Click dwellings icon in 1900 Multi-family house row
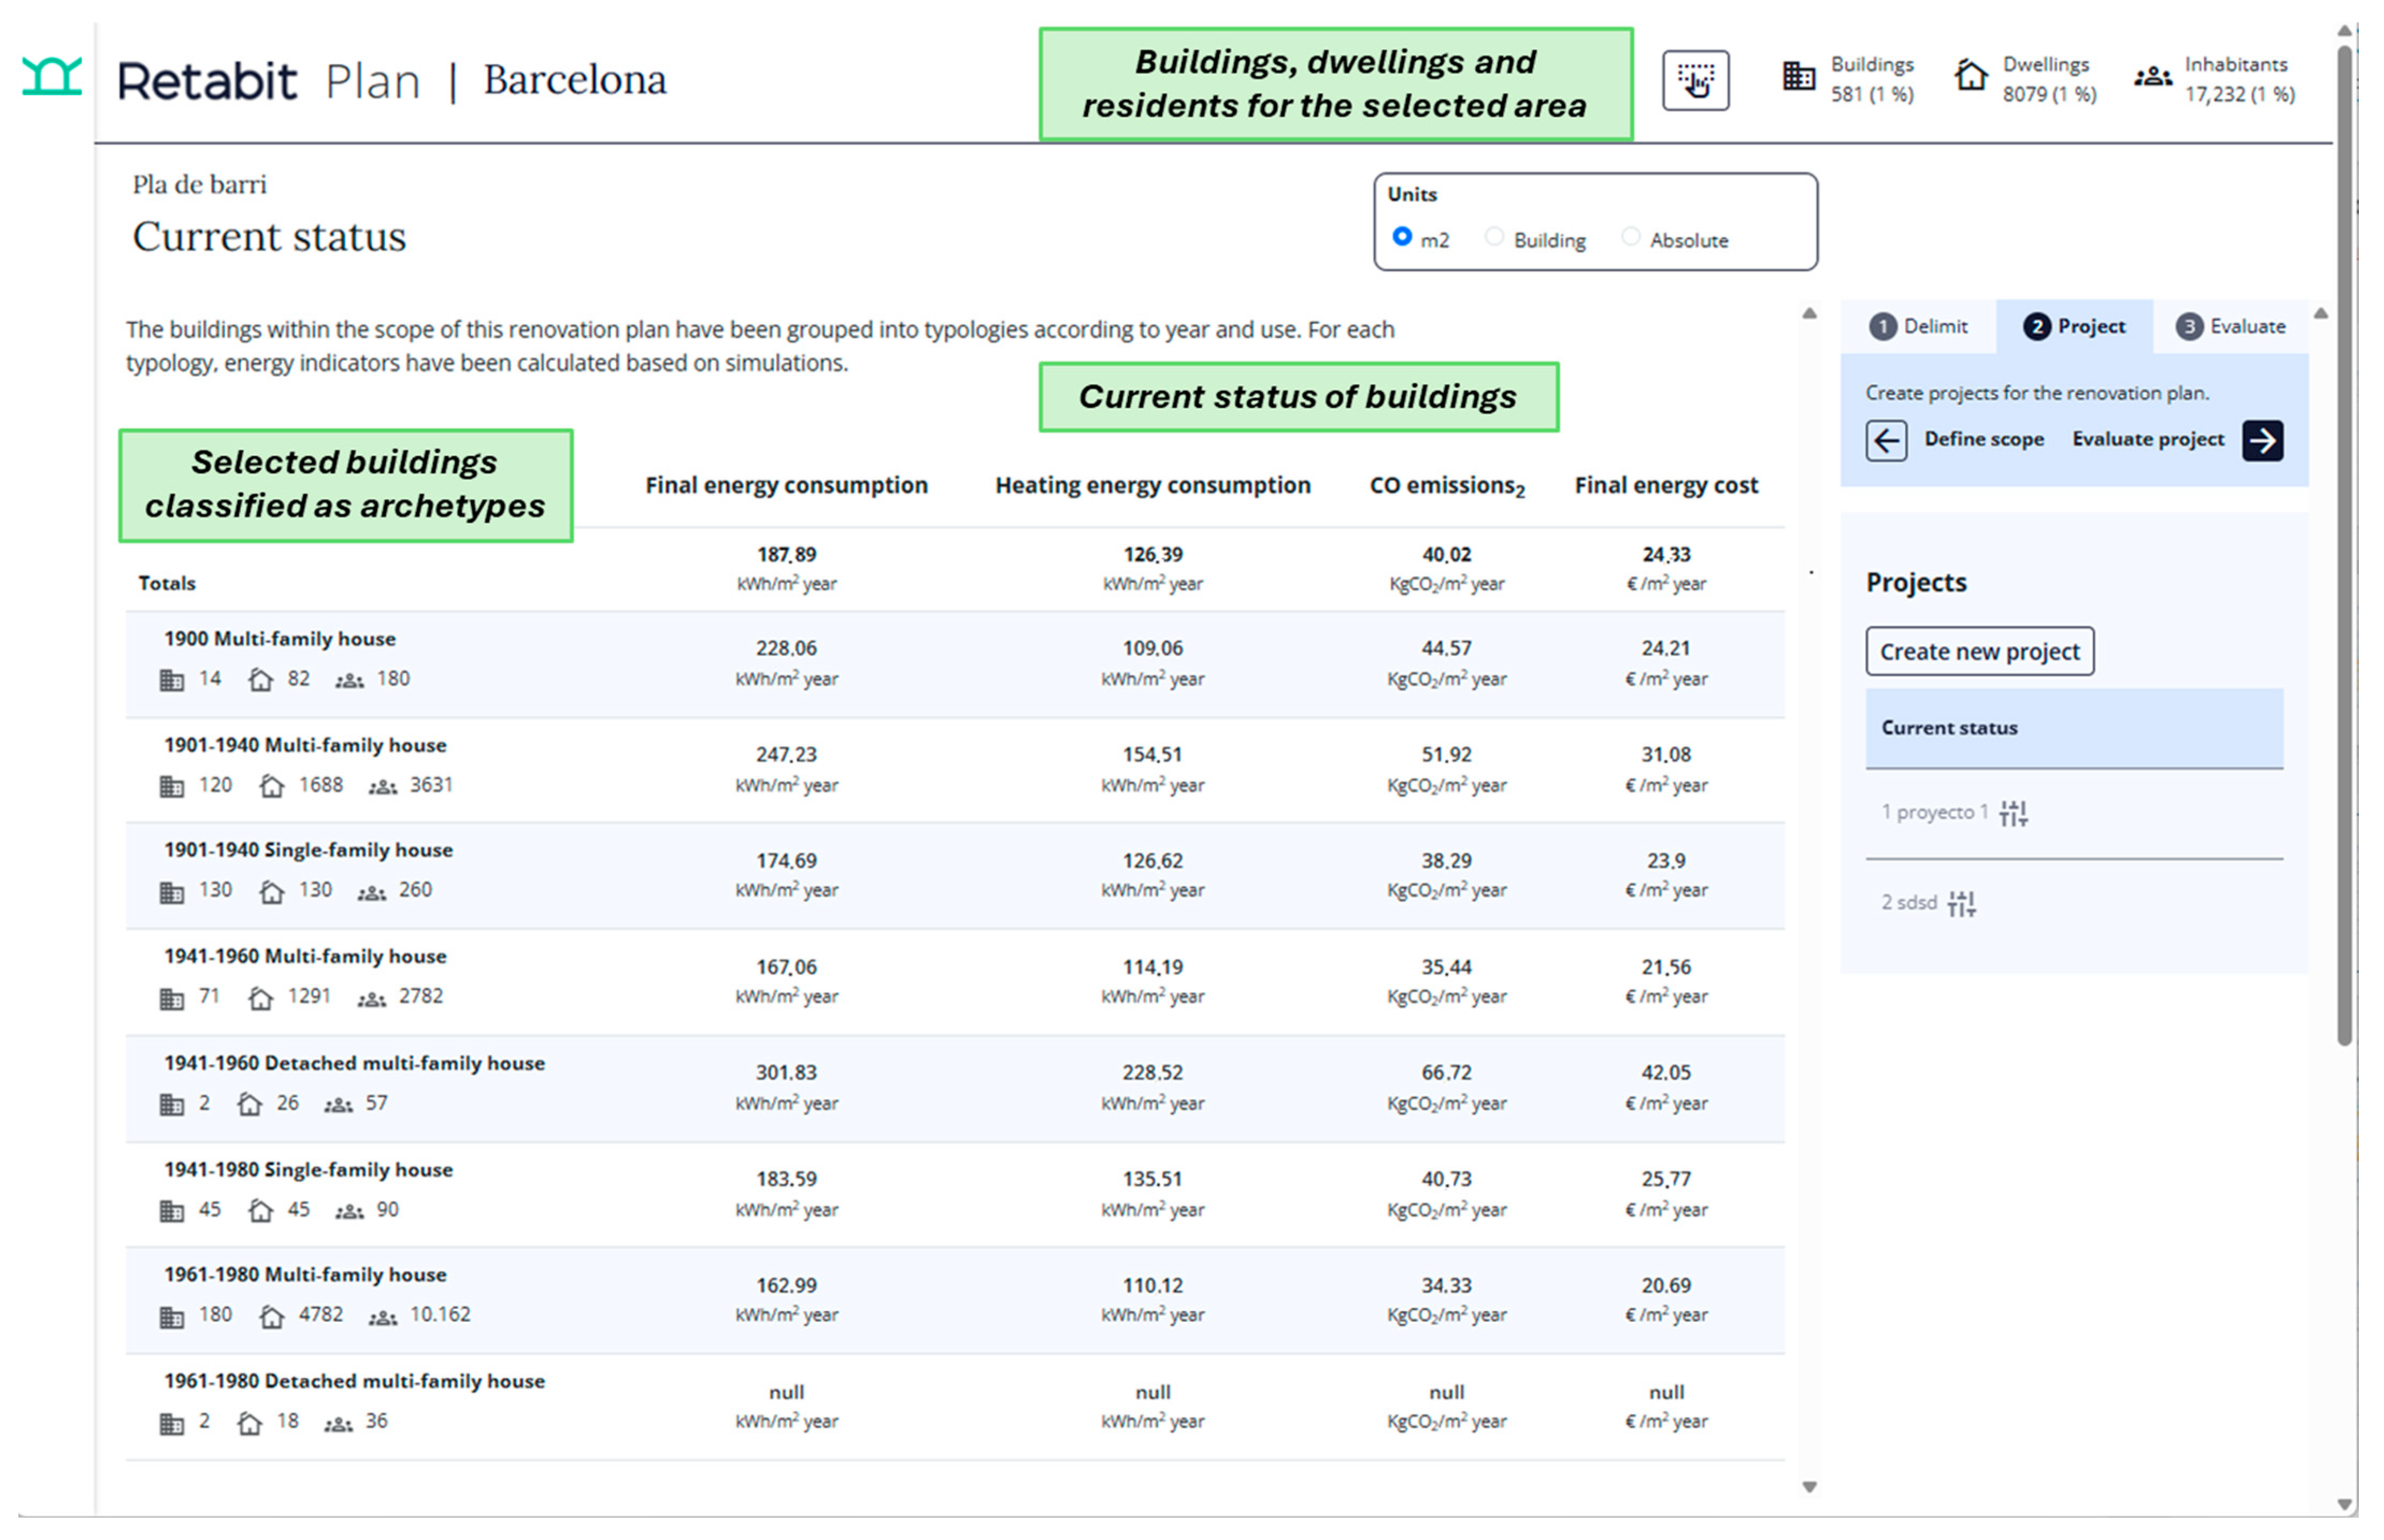The height and width of the screenshot is (1540, 2384). pyautogui.click(x=260, y=680)
